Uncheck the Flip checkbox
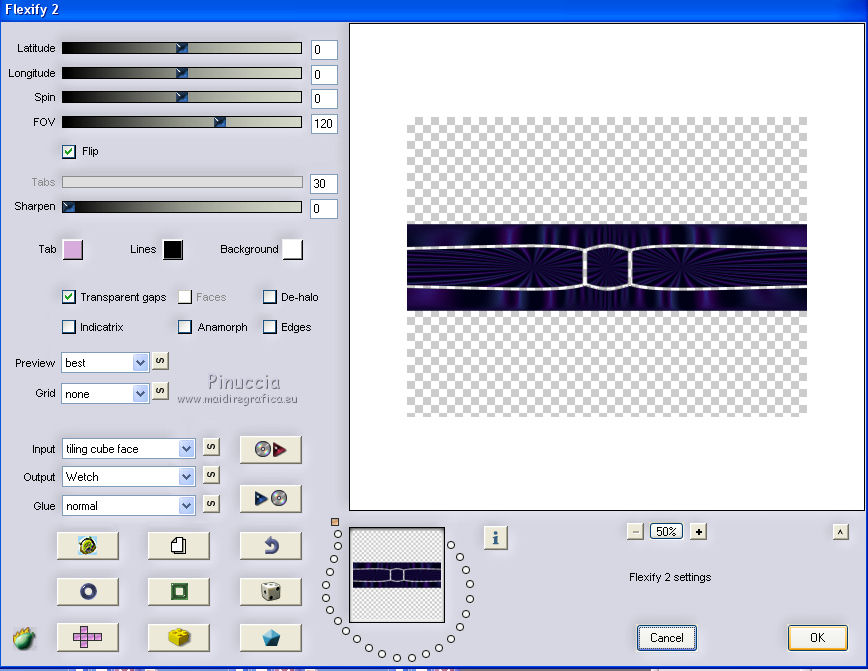 tap(69, 152)
